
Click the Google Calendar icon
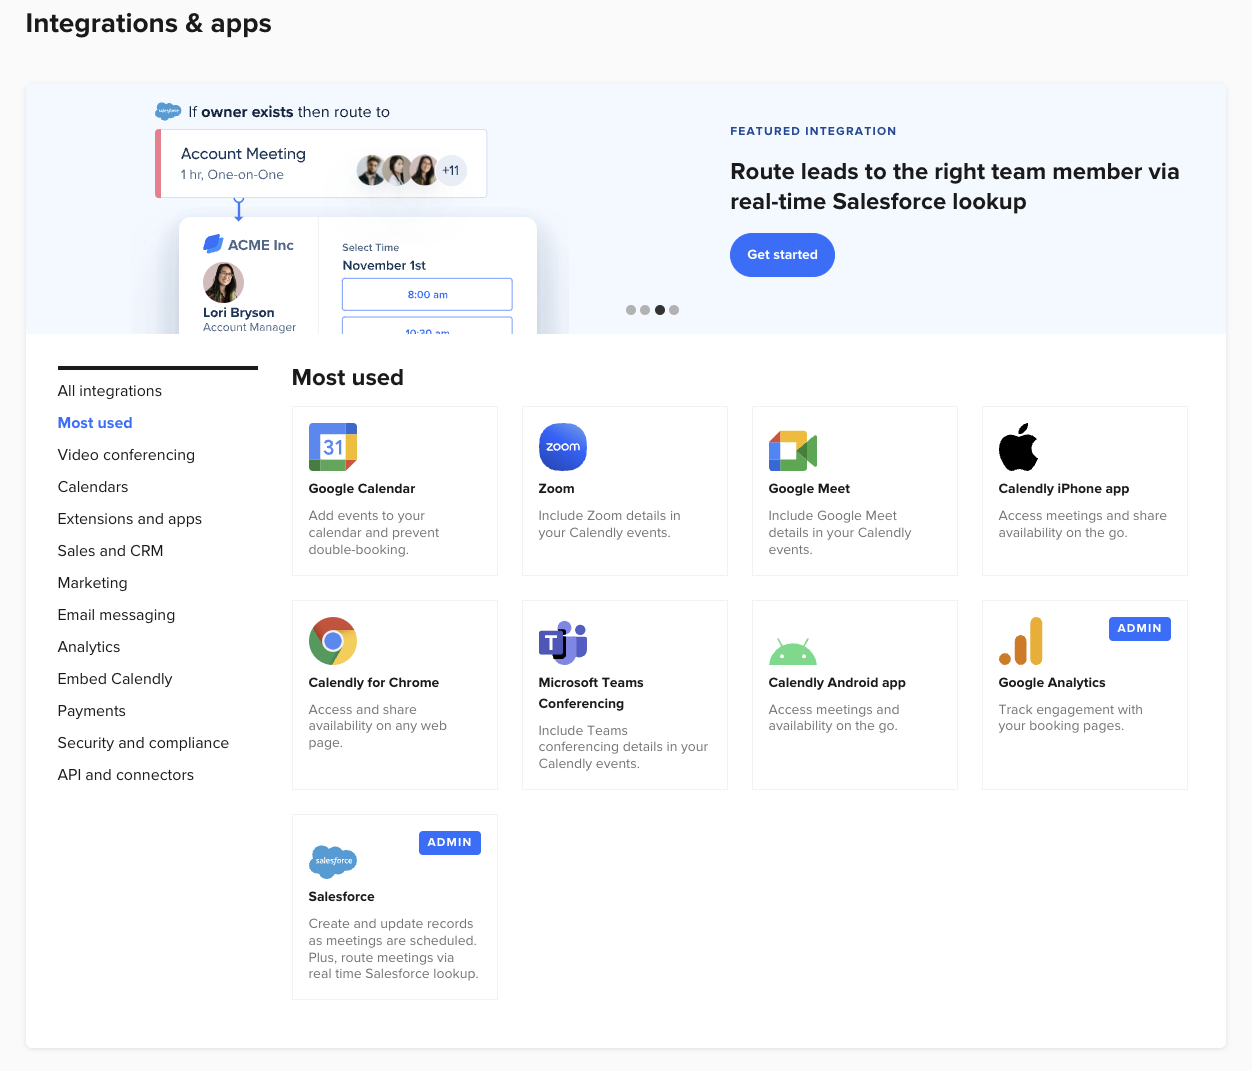click(x=333, y=447)
